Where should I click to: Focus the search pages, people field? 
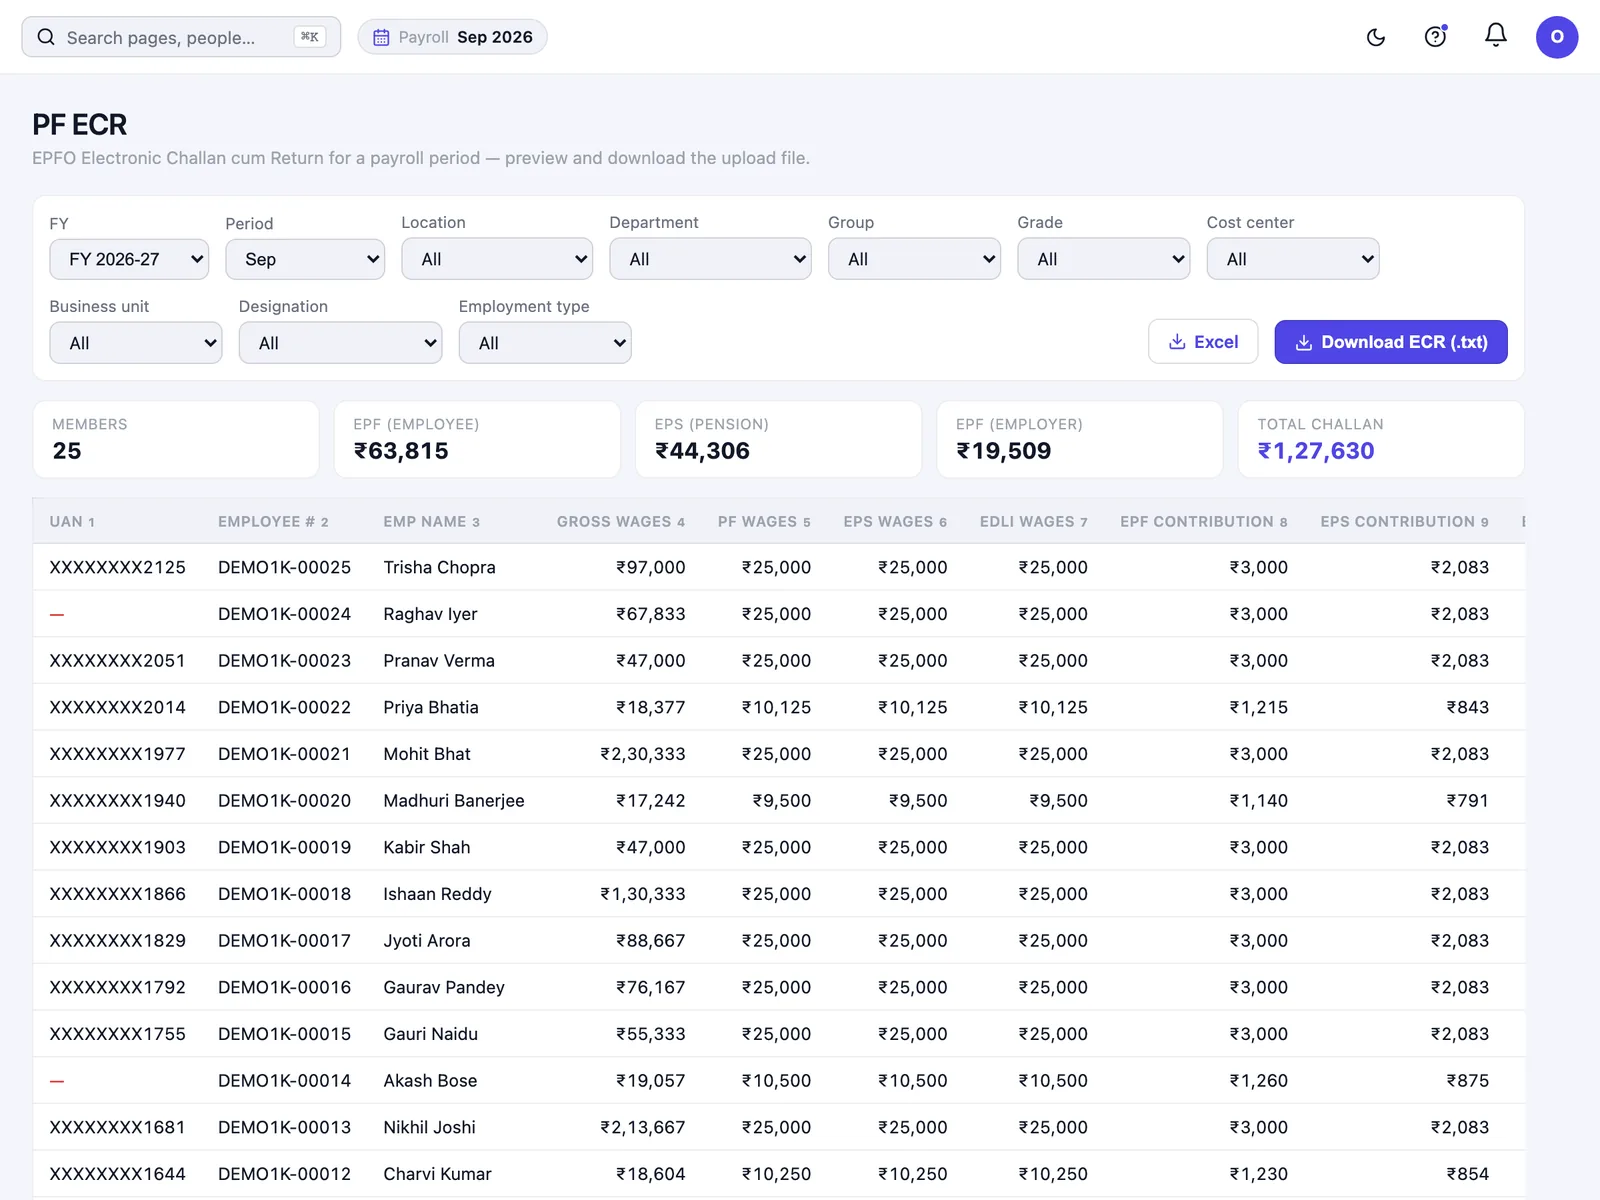(x=181, y=37)
